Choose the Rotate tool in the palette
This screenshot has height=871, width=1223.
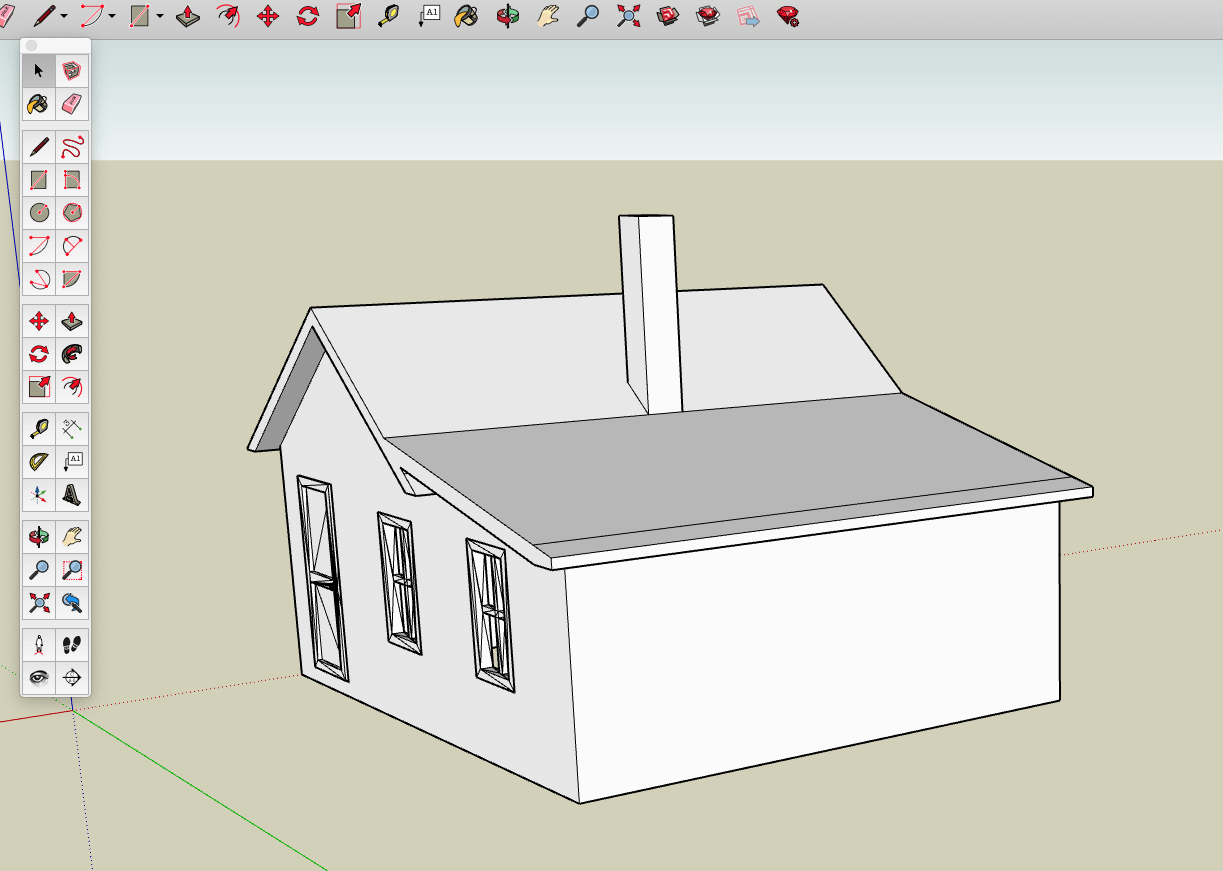coord(39,354)
